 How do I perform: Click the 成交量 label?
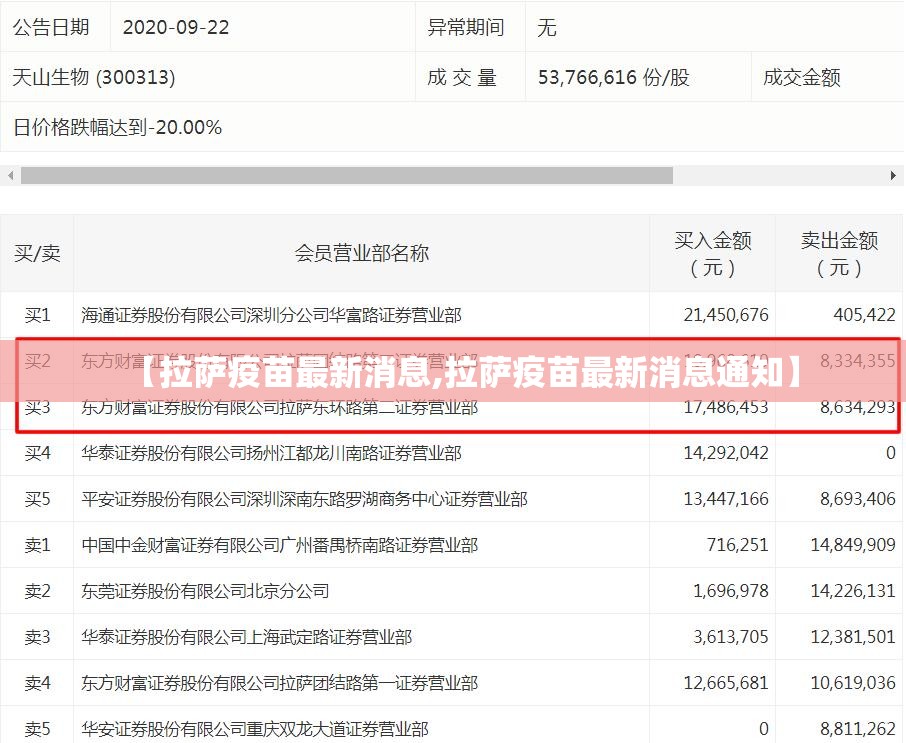click(462, 77)
